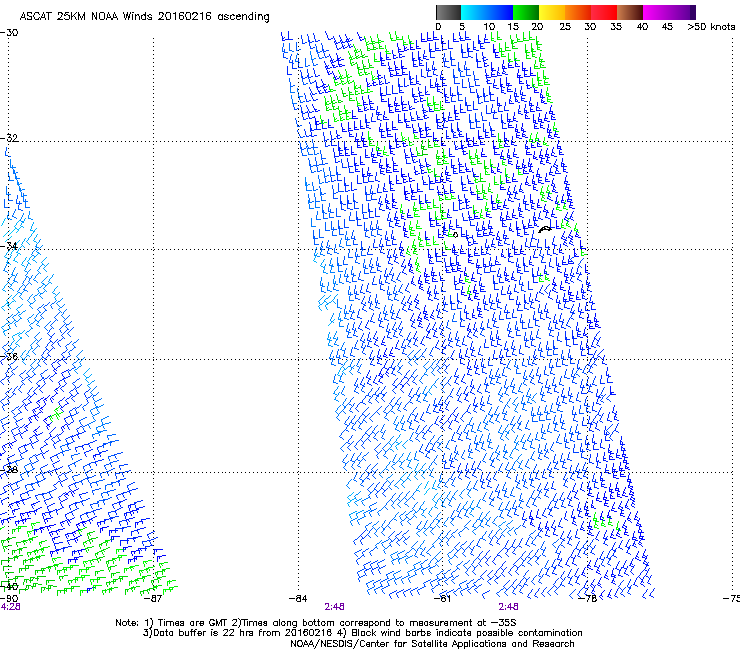
Task: Click the 'Times are GMT' note line
Action: (x=316, y=623)
